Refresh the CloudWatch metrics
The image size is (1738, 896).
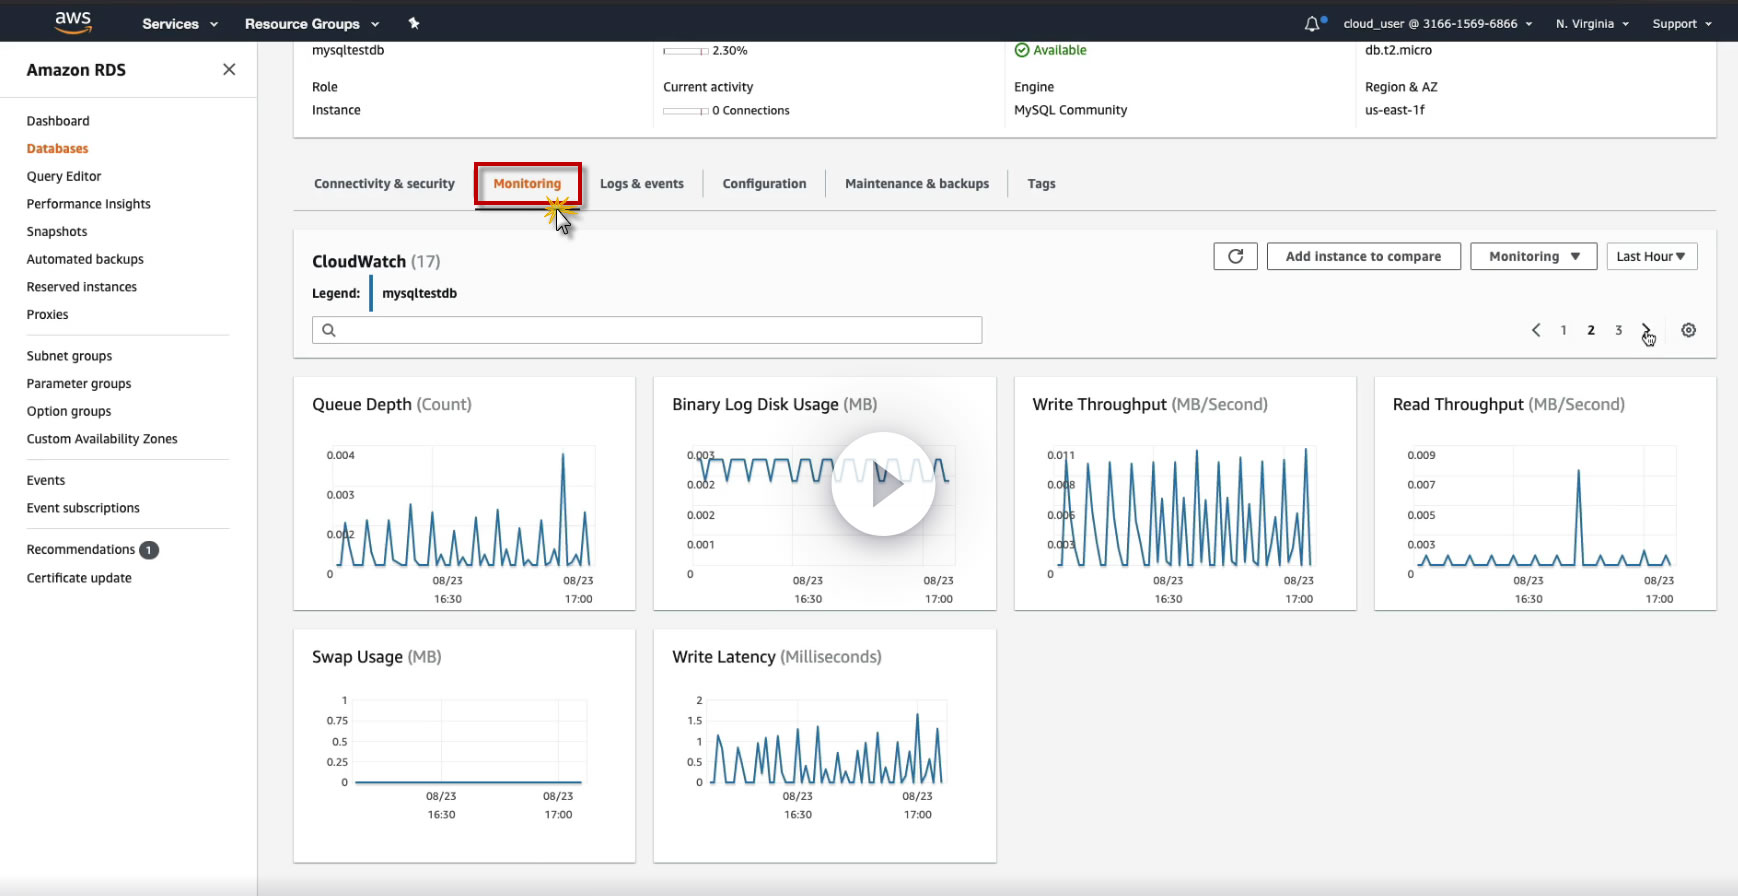point(1235,256)
